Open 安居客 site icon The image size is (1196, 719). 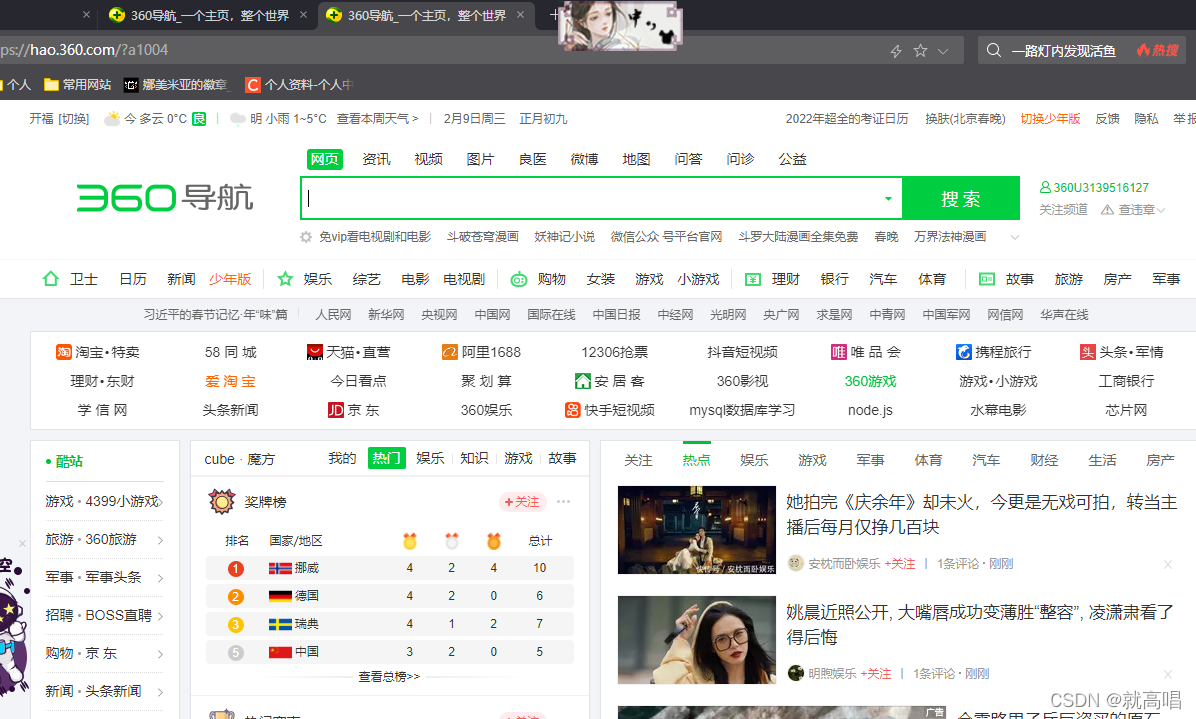[x=583, y=380]
